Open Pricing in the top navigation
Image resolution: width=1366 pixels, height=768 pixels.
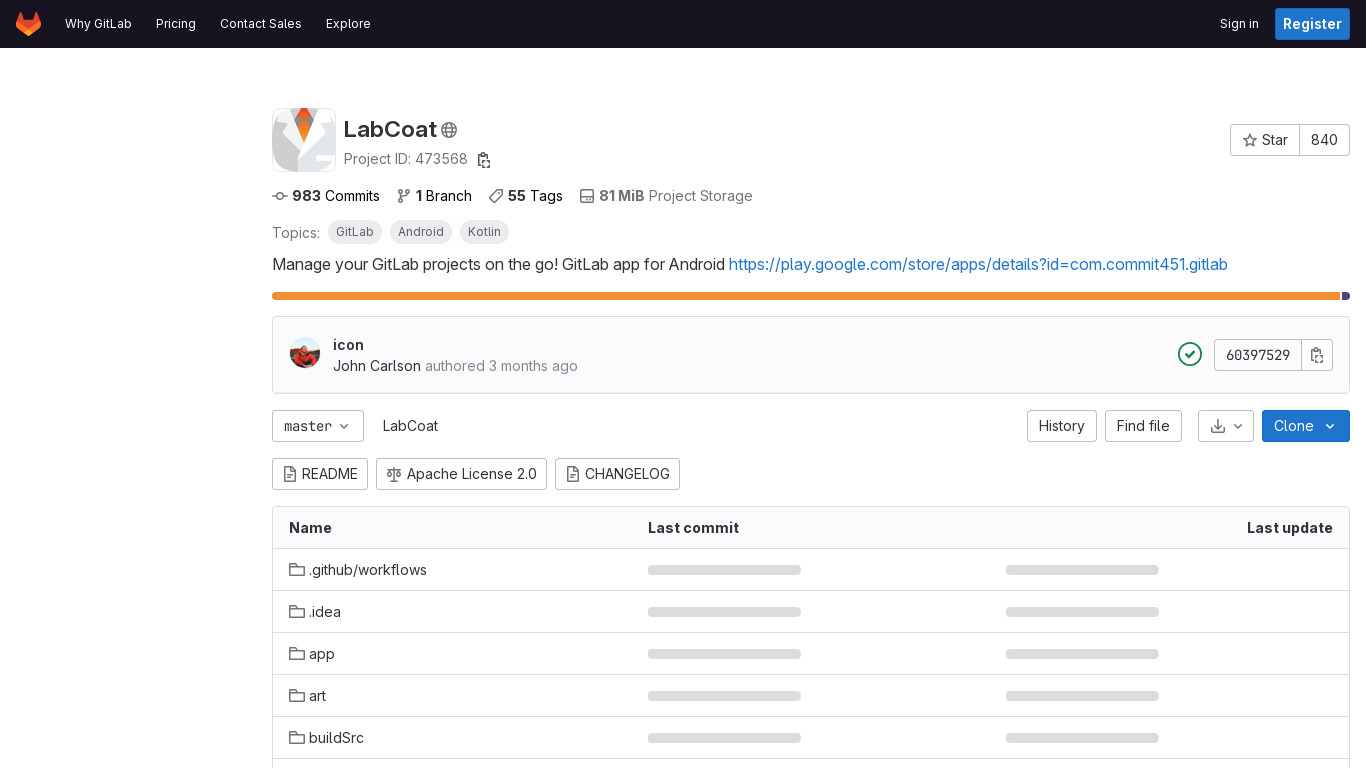(x=176, y=24)
